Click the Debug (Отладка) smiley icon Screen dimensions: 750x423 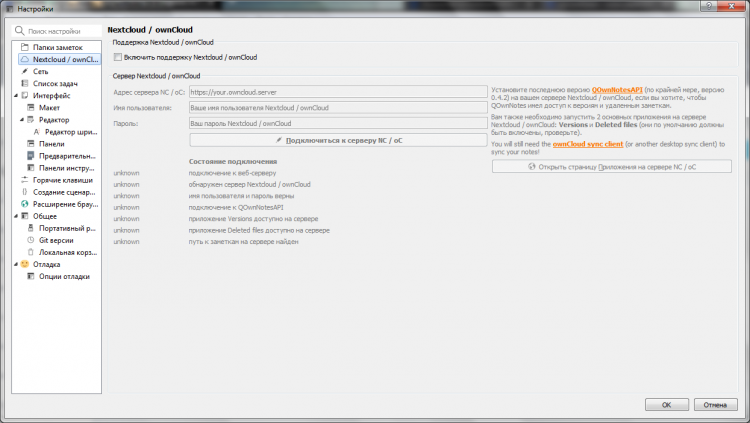coord(25,264)
